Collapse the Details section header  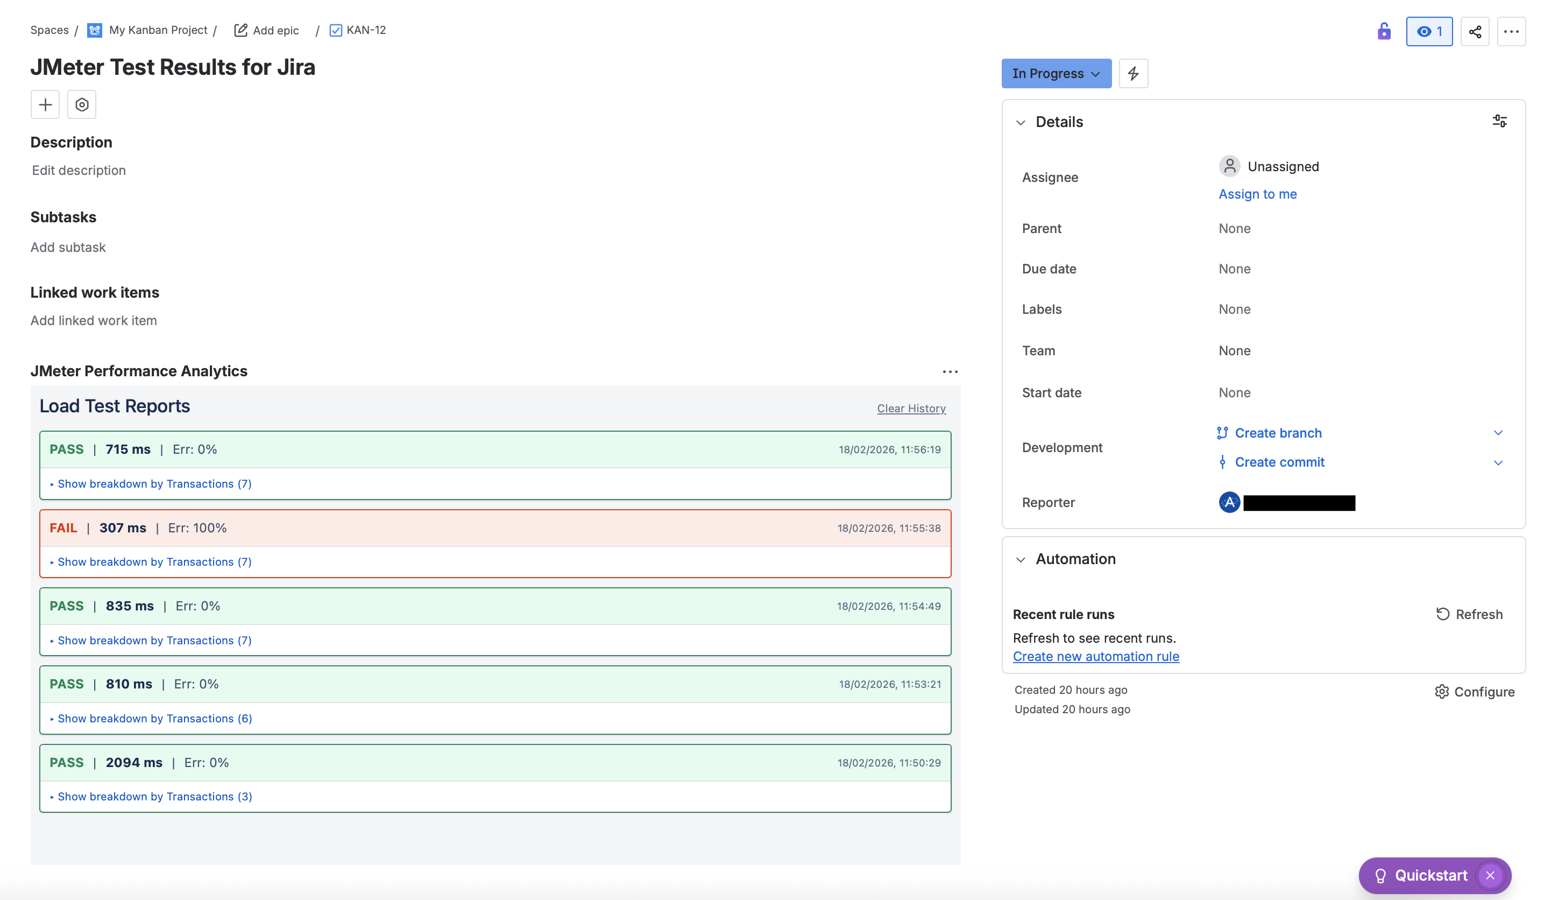1020,121
